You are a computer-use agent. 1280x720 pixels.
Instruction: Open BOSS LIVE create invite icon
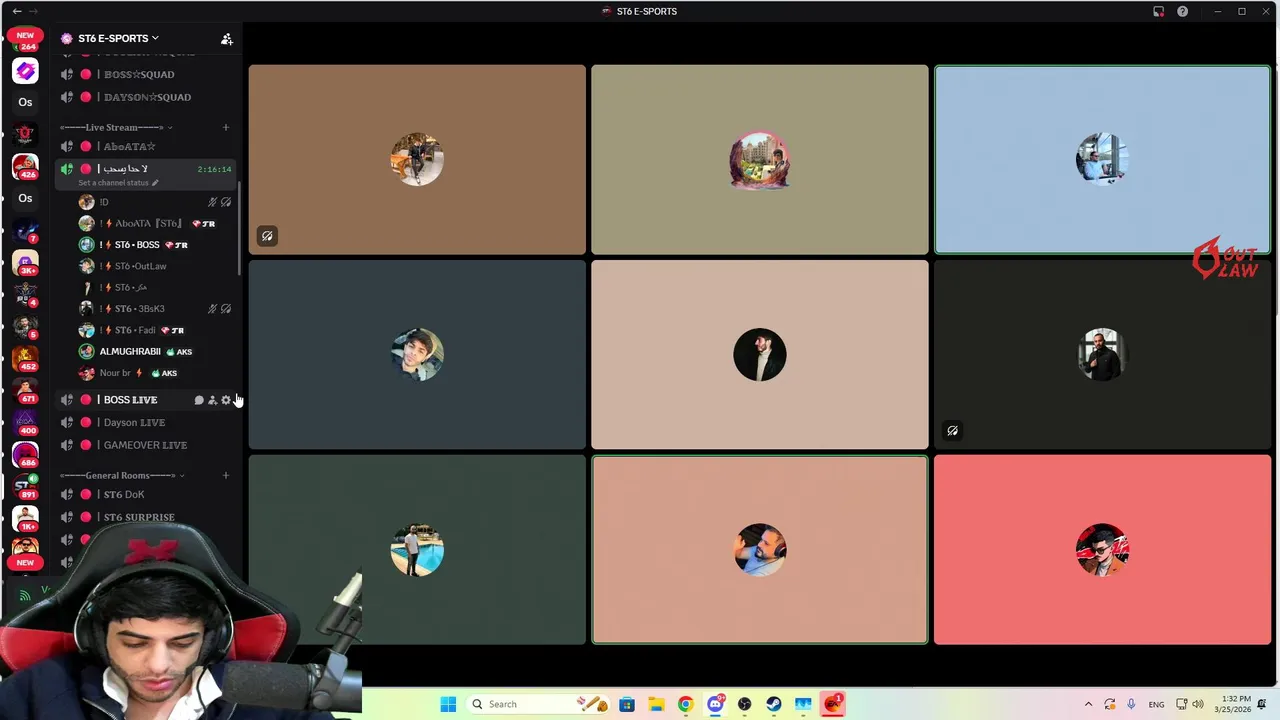point(212,400)
